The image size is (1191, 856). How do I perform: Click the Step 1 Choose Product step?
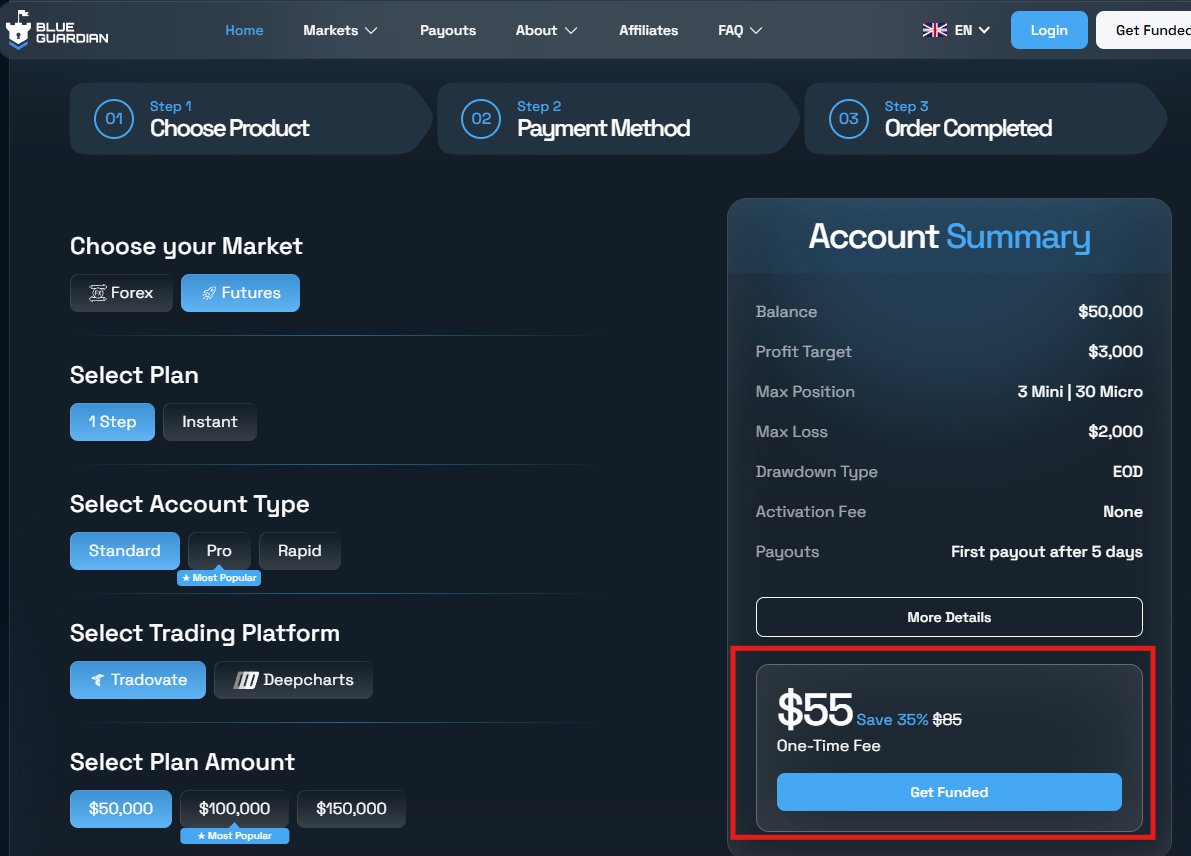coord(249,118)
